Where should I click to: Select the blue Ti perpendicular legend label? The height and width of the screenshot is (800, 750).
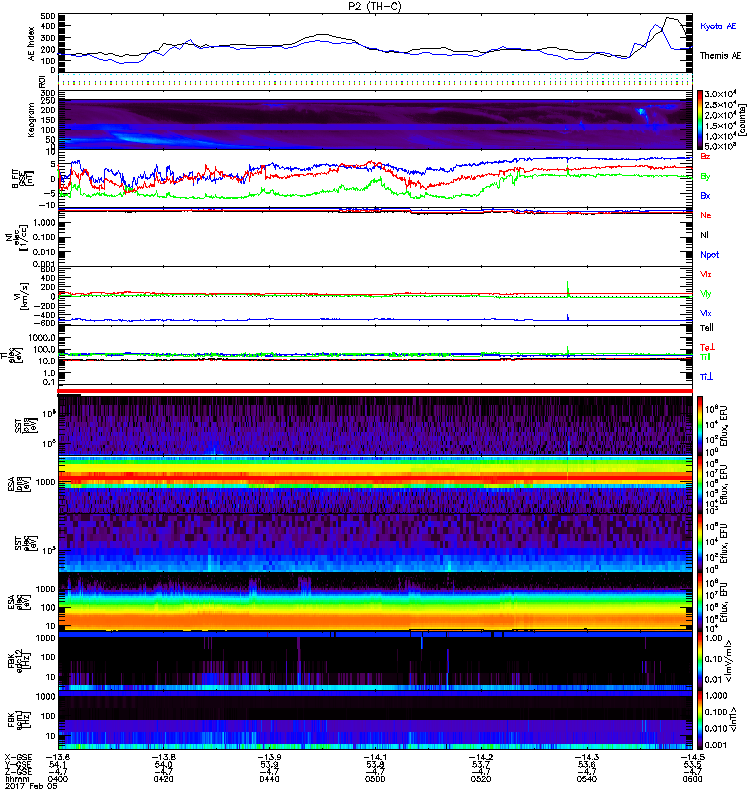pyautogui.click(x=706, y=377)
